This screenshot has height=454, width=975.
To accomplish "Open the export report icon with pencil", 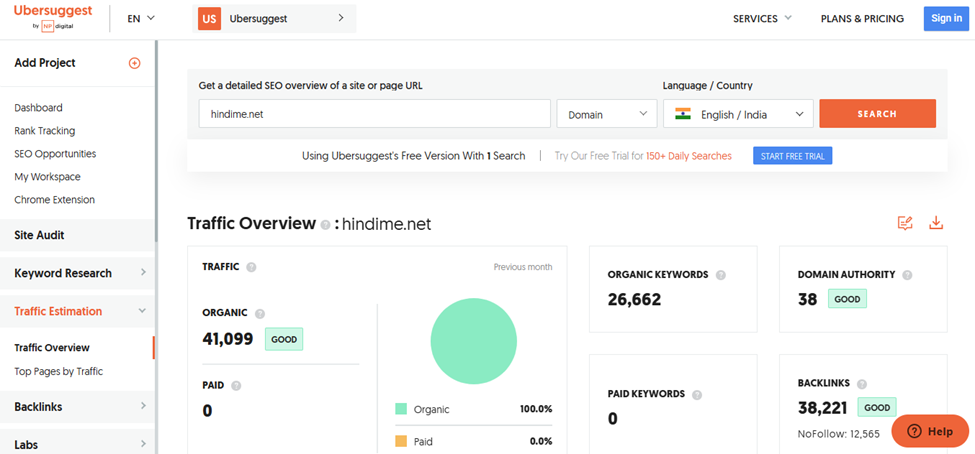I will 905,223.
